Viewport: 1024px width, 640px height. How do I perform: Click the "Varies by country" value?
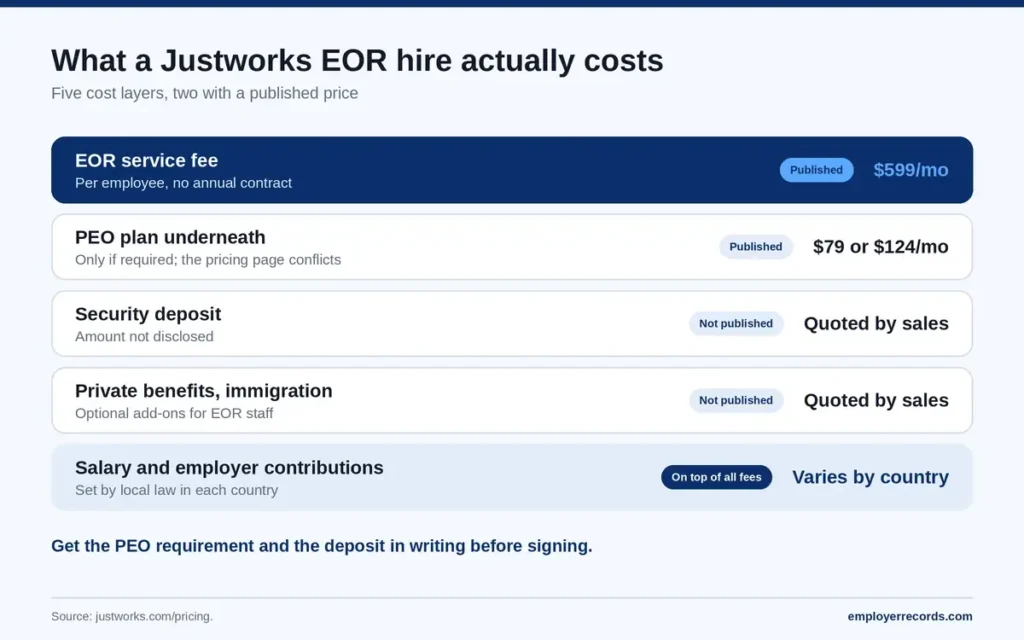pyautogui.click(x=871, y=477)
